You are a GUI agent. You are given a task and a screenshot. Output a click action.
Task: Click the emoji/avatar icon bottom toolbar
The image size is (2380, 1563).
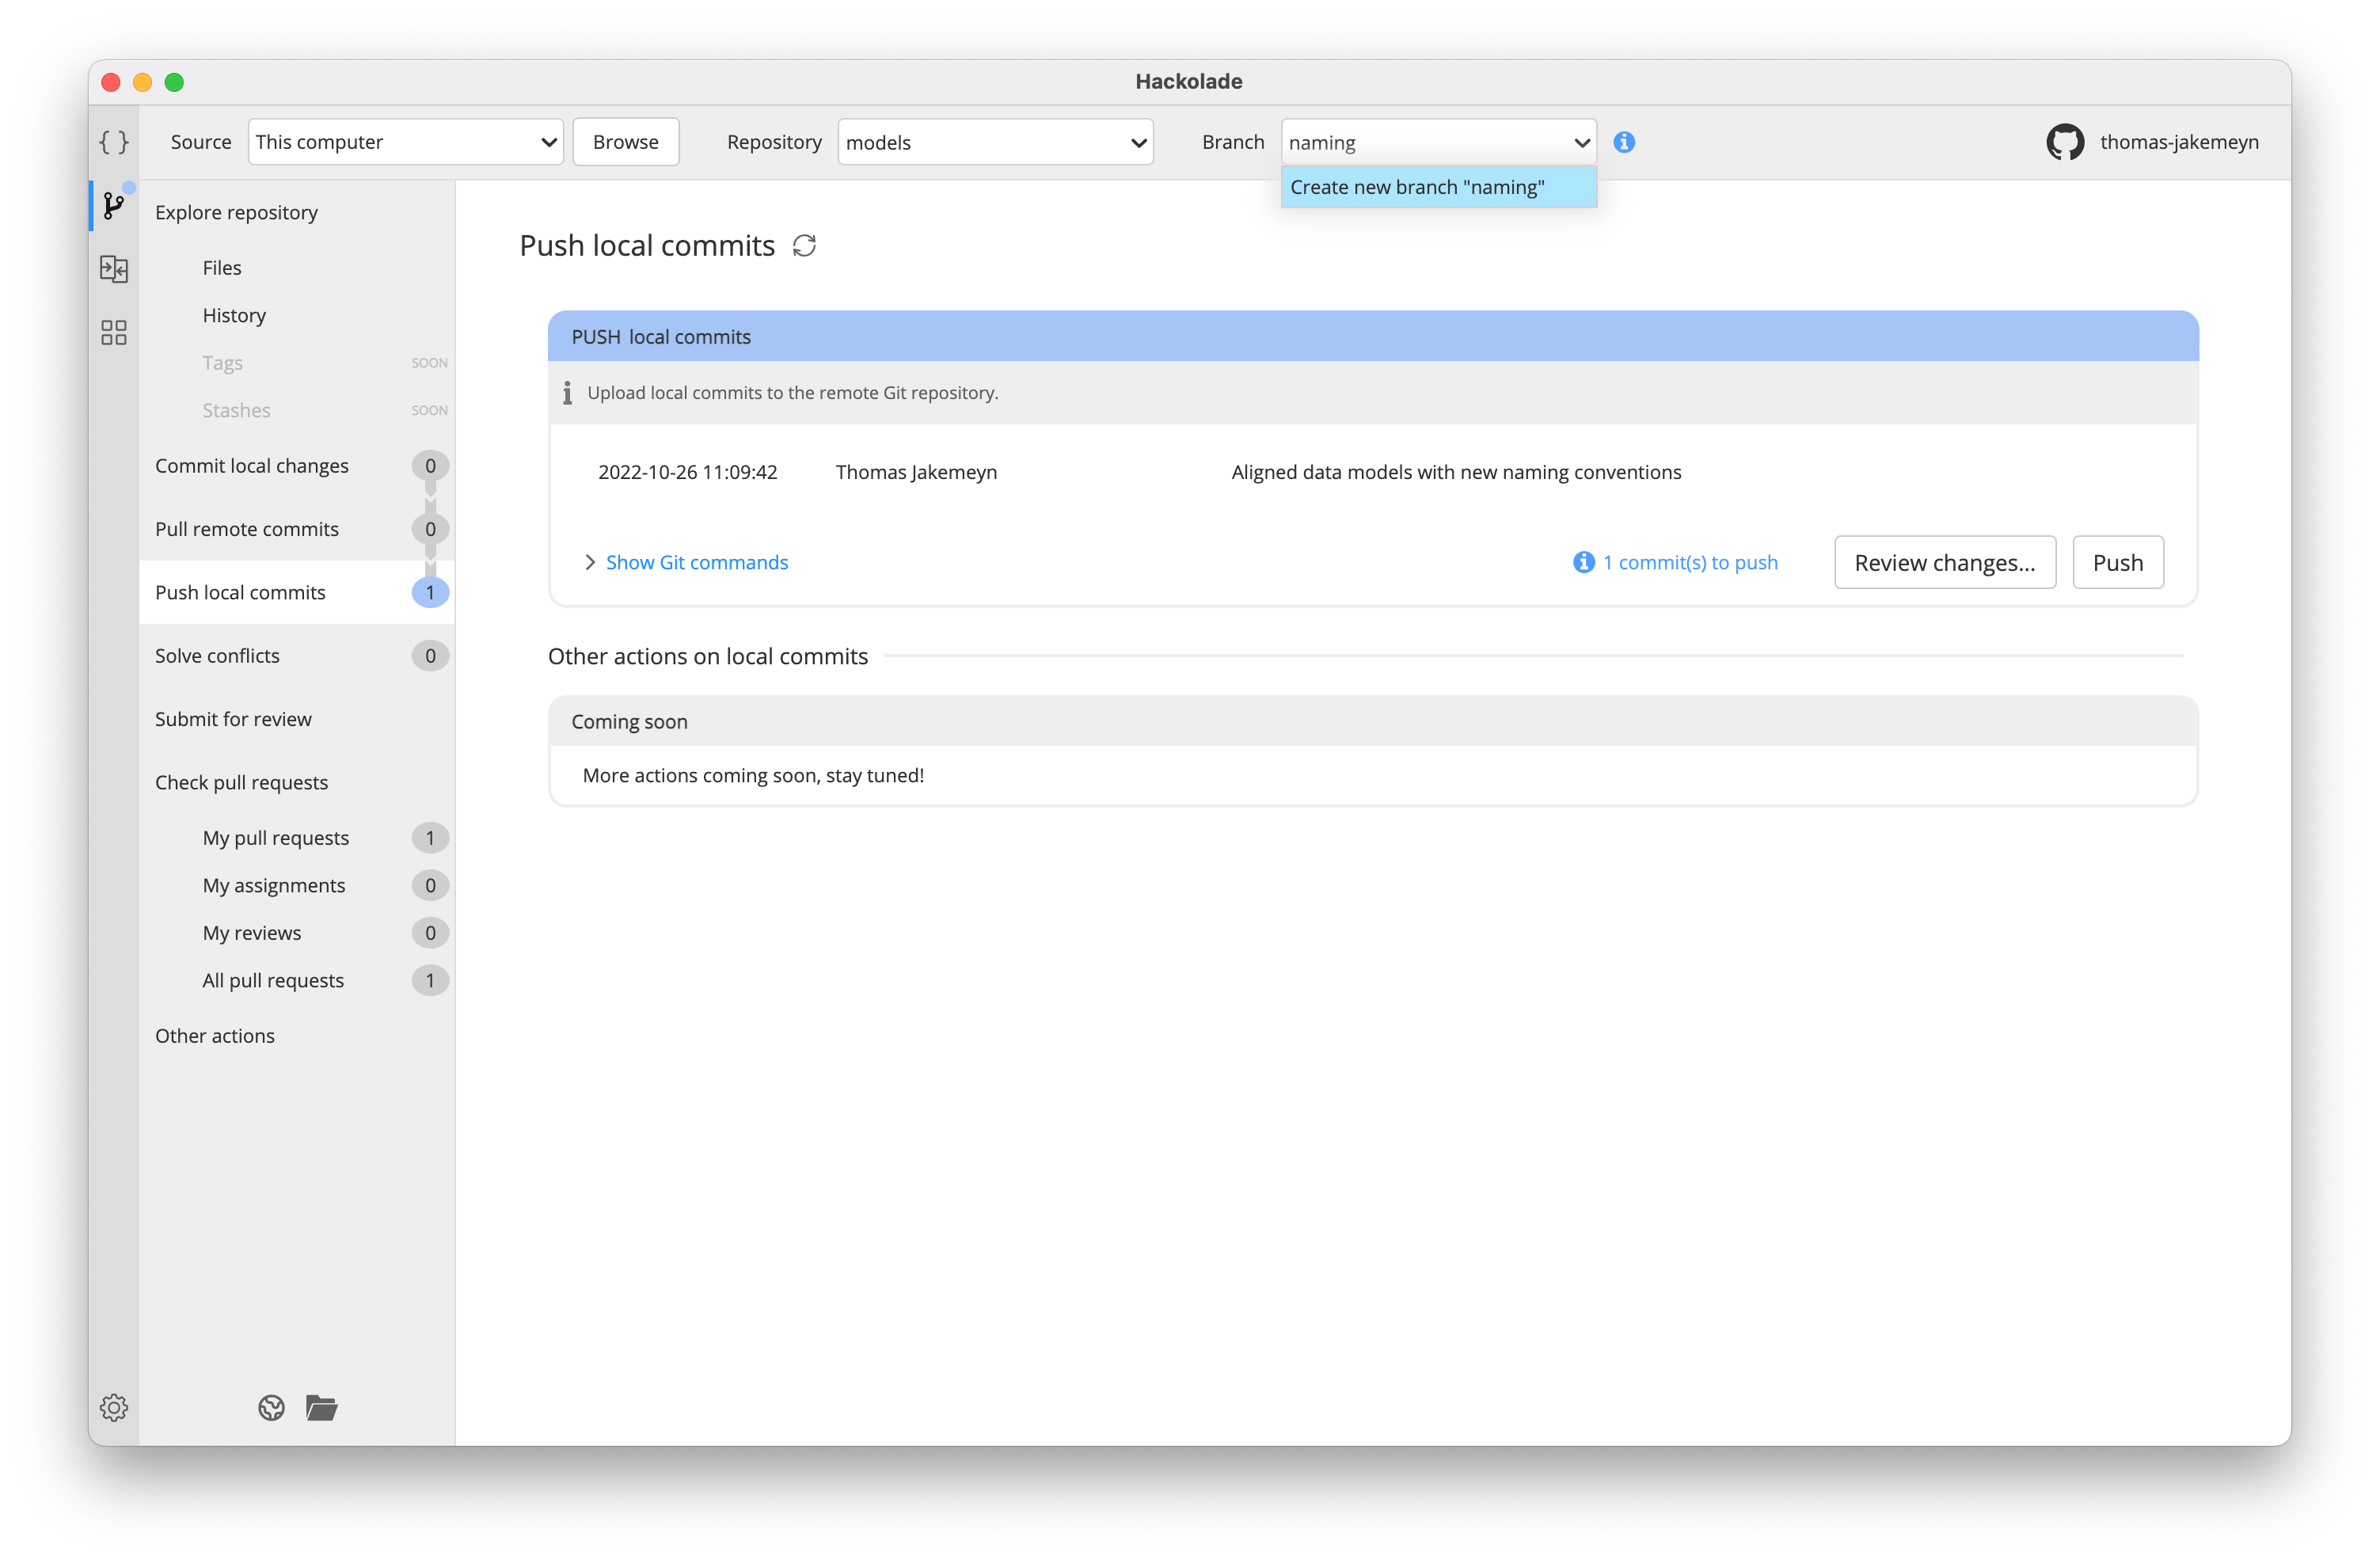click(270, 1408)
